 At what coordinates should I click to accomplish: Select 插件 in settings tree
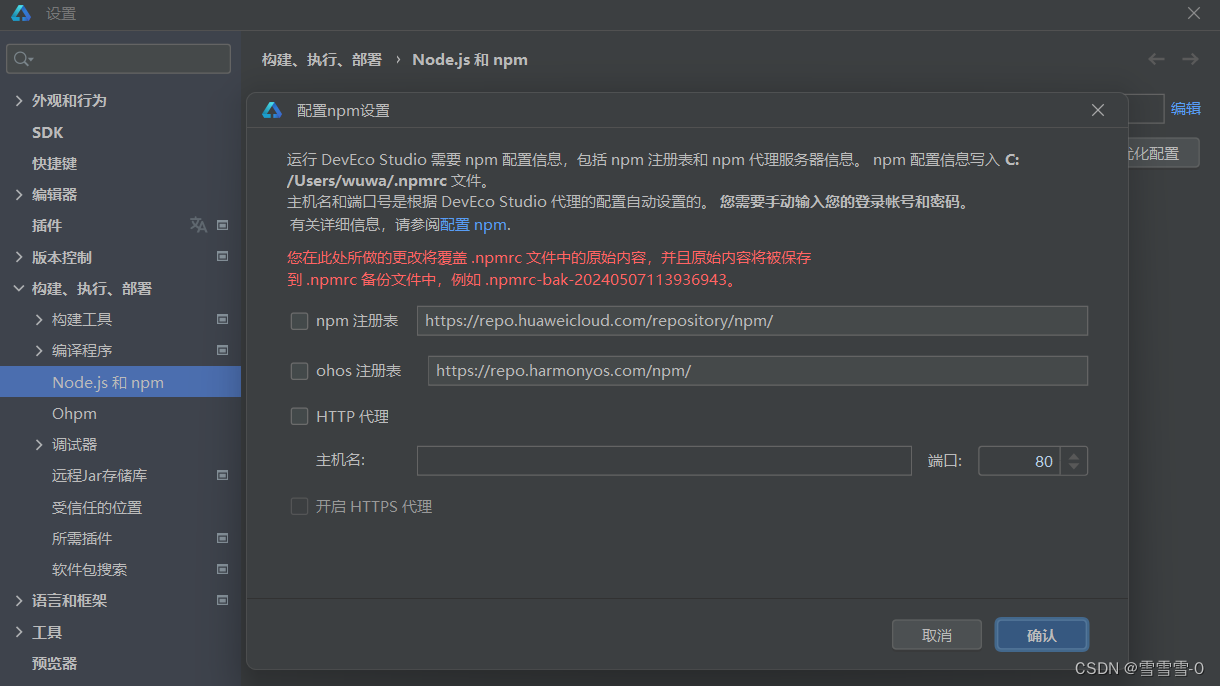(x=46, y=225)
